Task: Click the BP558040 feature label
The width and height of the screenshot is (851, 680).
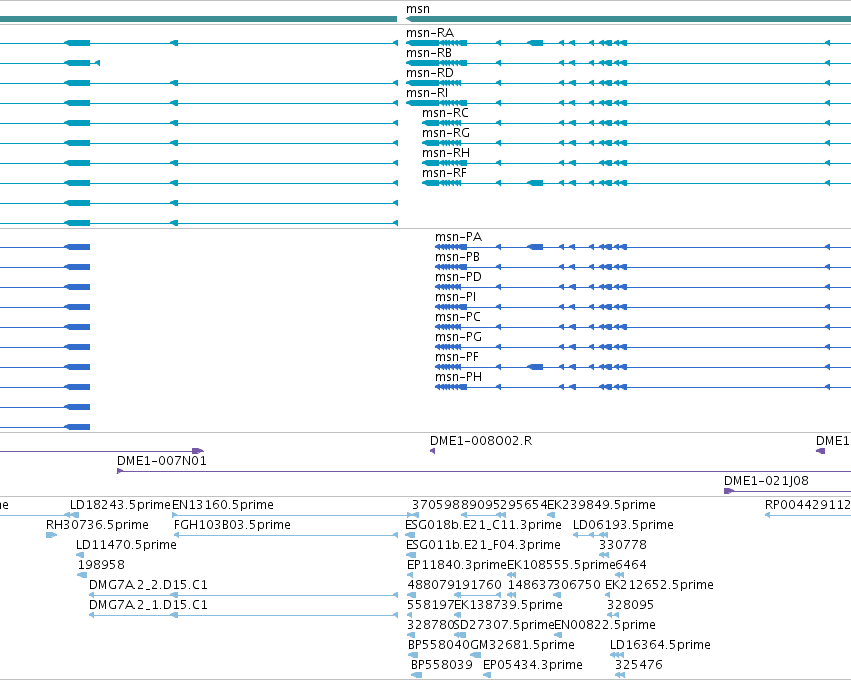Action: coord(439,645)
